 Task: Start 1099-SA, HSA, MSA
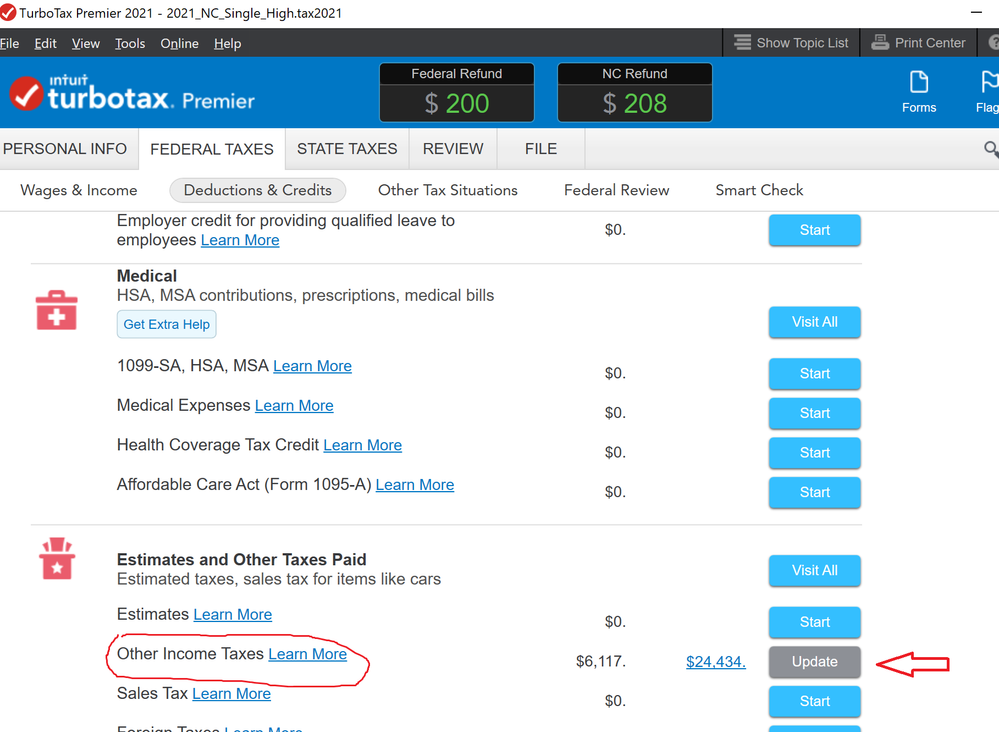tap(814, 373)
